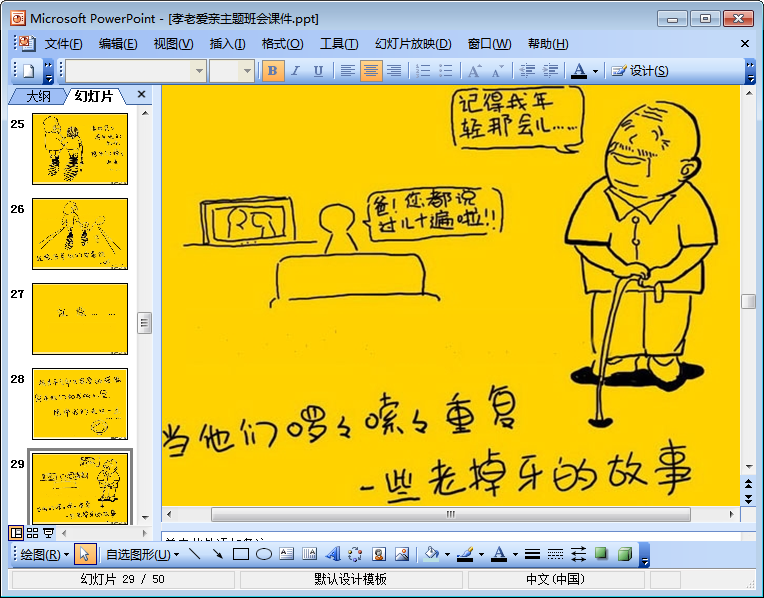Click the New document icon
The width and height of the screenshot is (764, 598).
coord(29,71)
